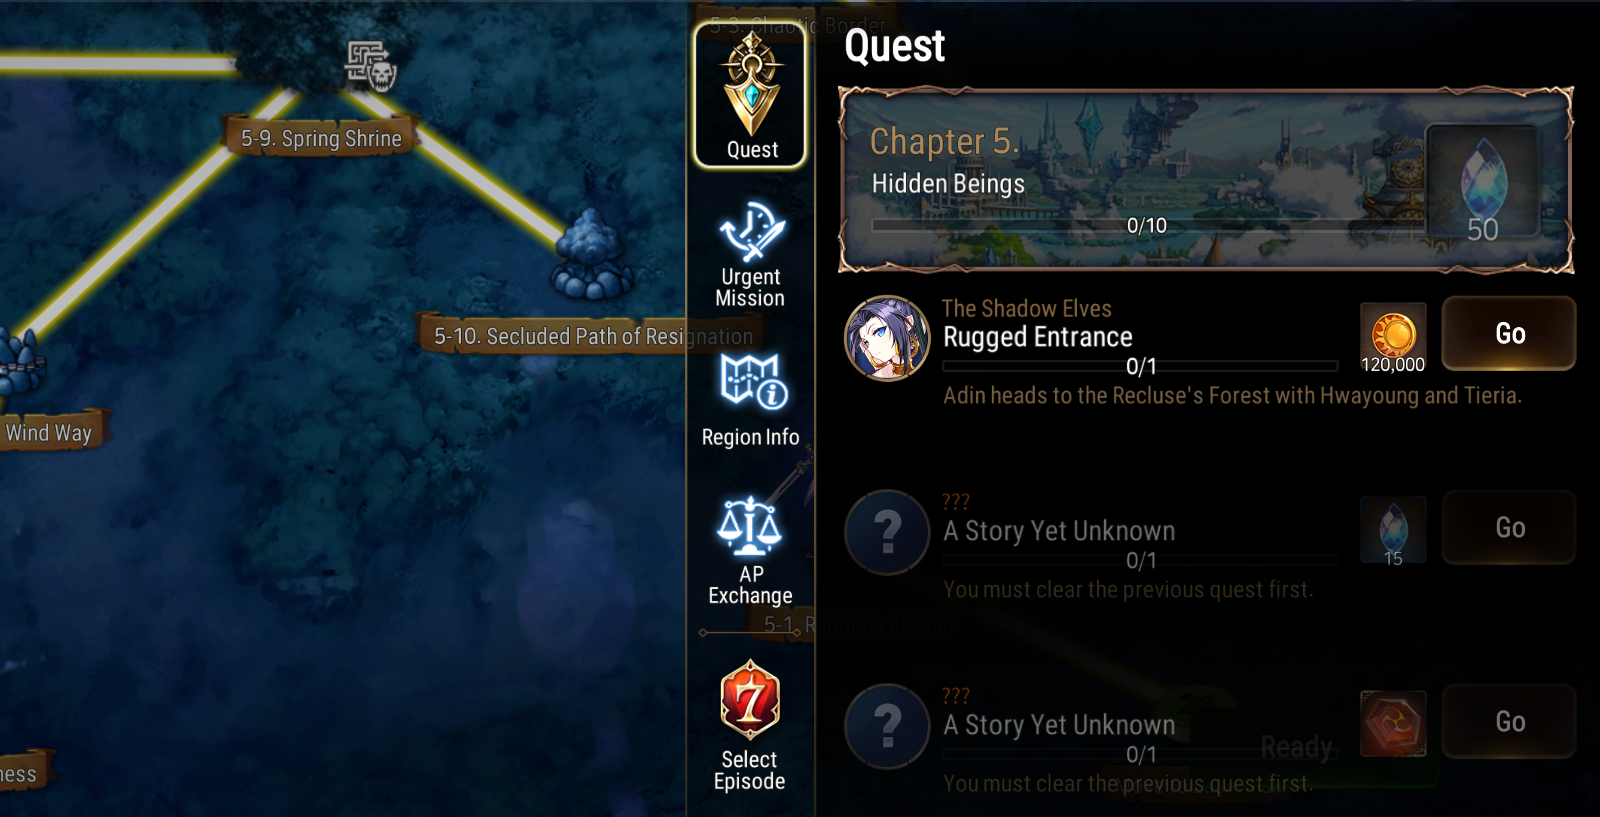Open Urgent Mission icon

751,254
